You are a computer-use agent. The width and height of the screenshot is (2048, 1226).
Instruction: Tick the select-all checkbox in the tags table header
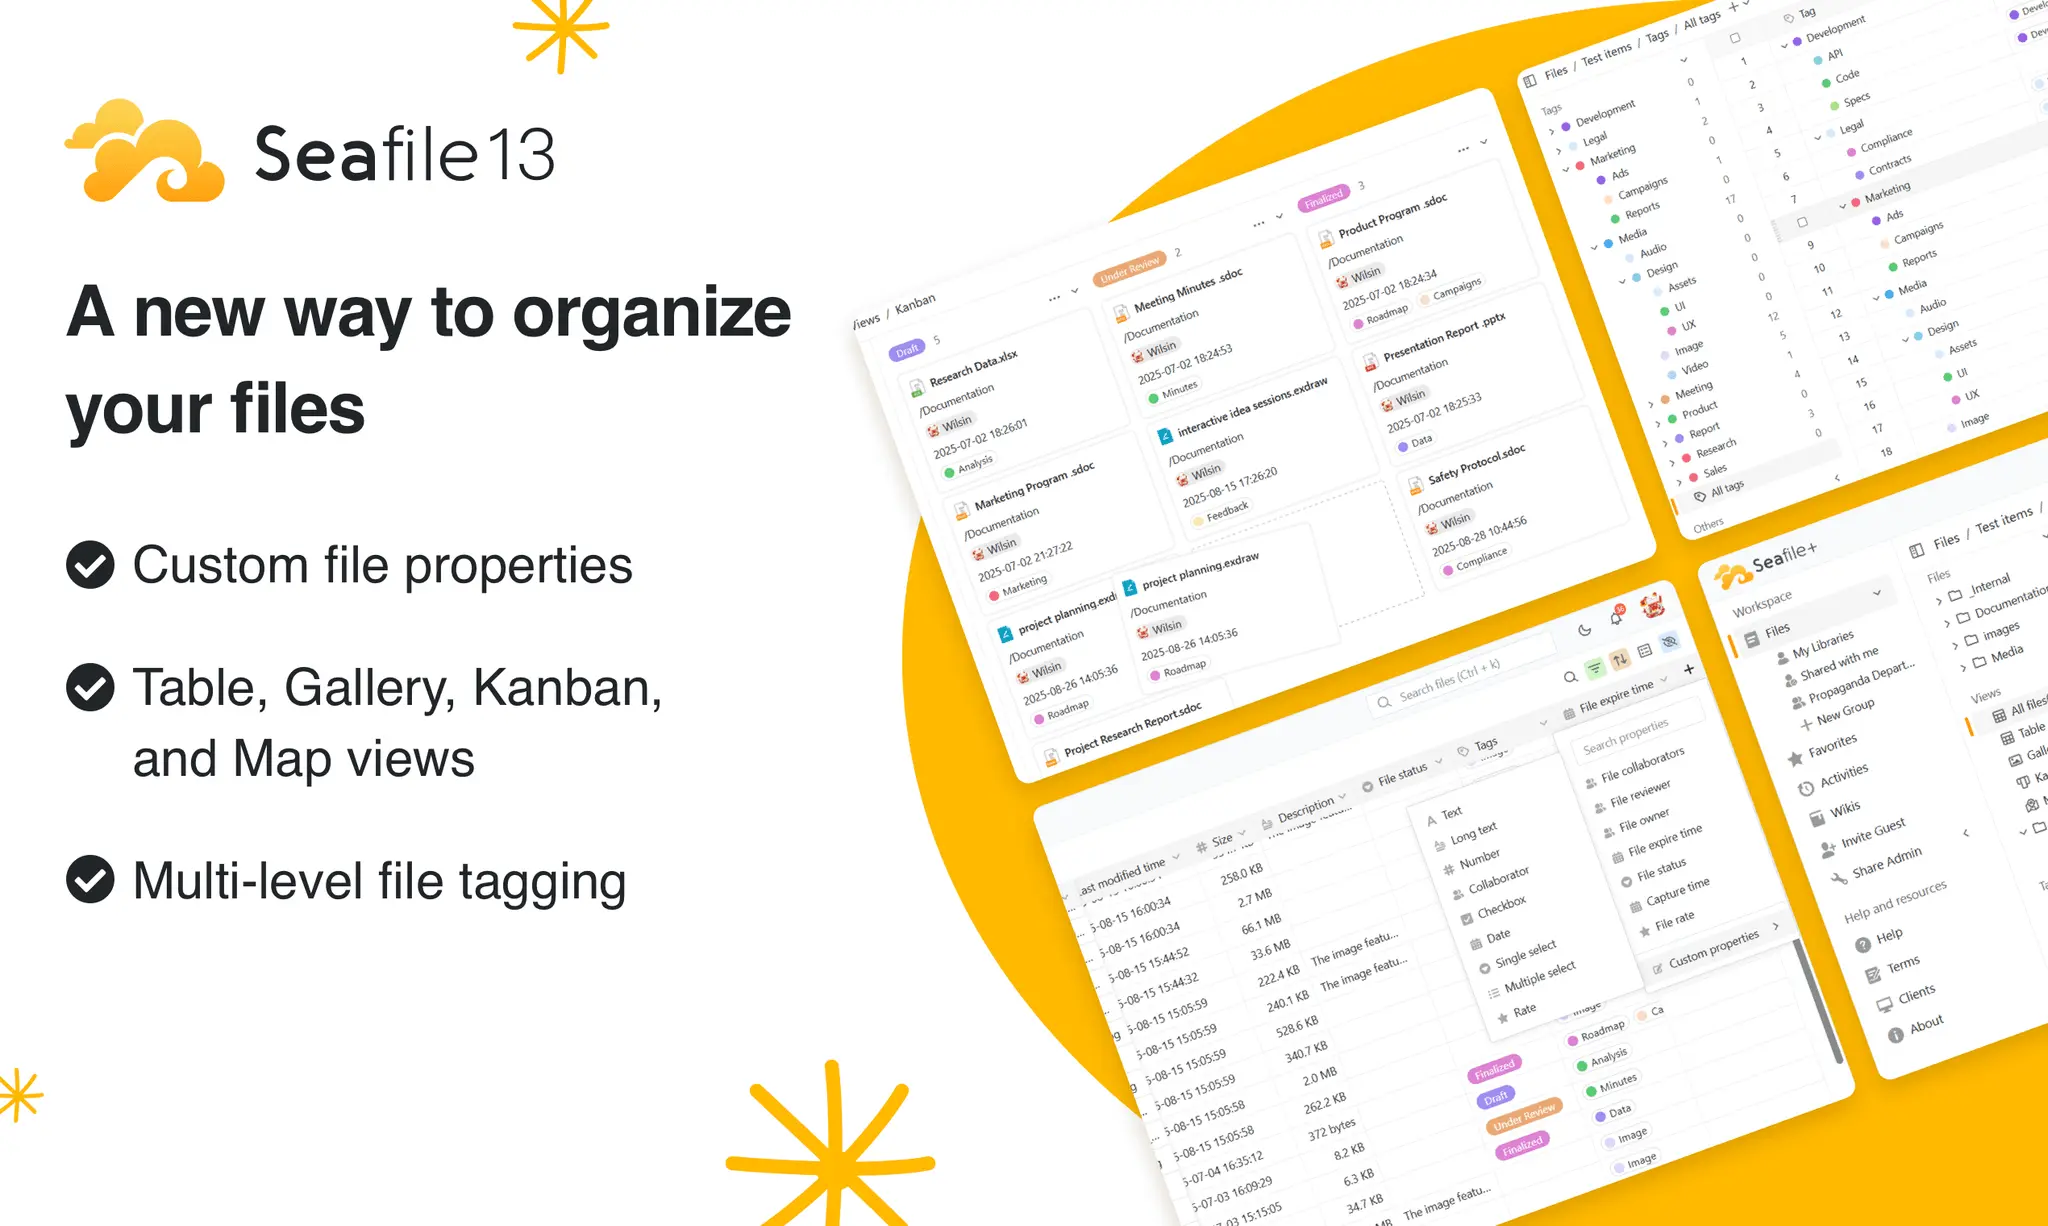tap(1735, 38)
